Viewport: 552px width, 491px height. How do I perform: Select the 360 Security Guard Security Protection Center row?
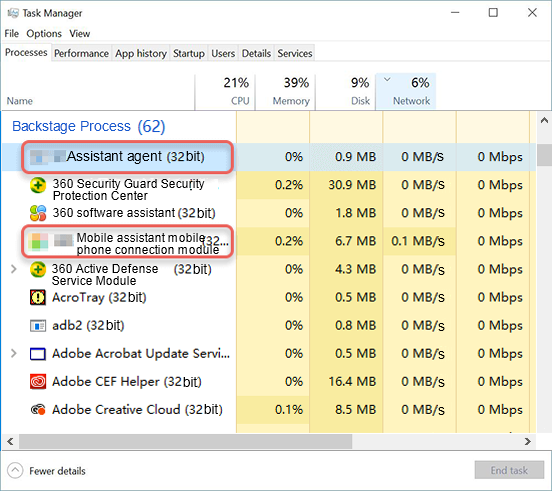click(269, 185)
